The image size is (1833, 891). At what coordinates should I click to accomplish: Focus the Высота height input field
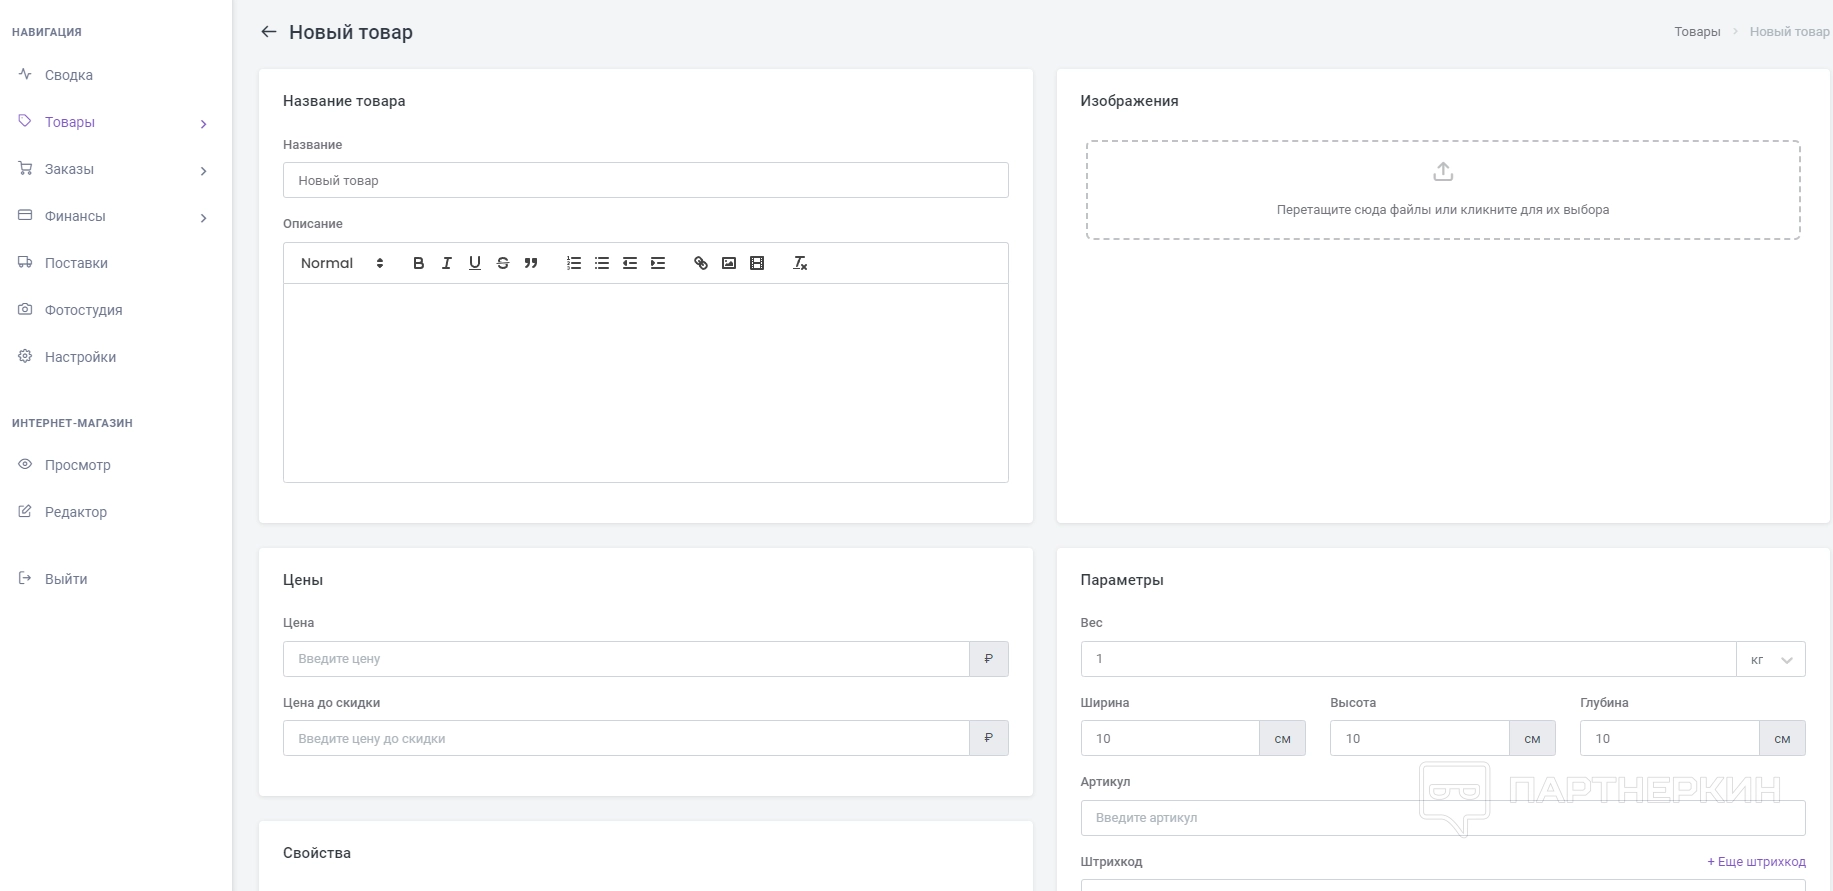coord(1419,738)
